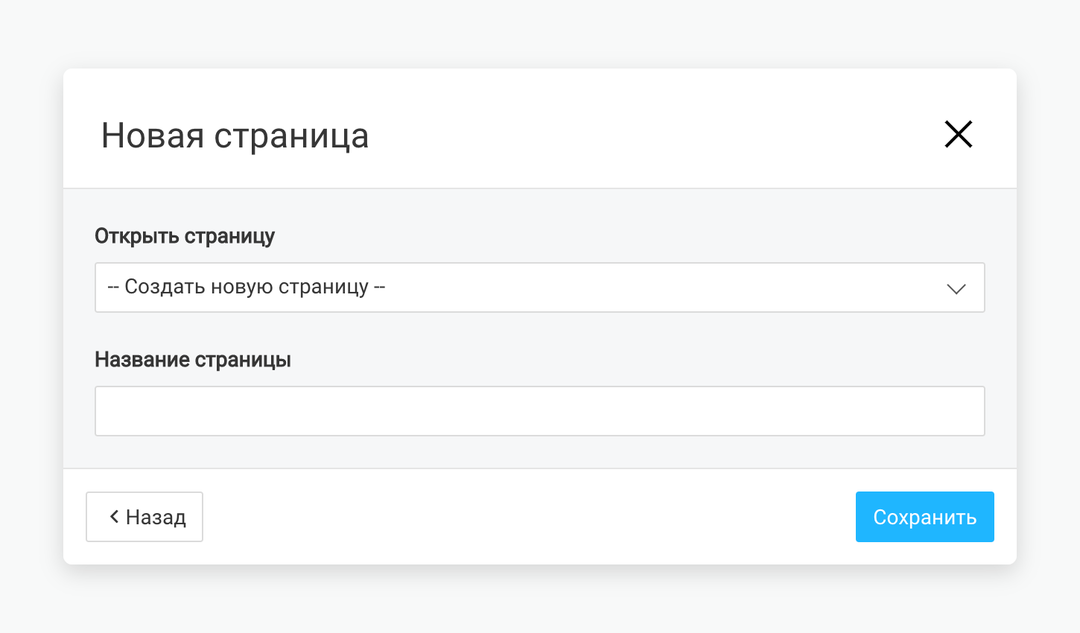The height and width of the screenshot is (633, 1080).
Task: Click the Новая страница dialog title
Action: coord(235,135)
